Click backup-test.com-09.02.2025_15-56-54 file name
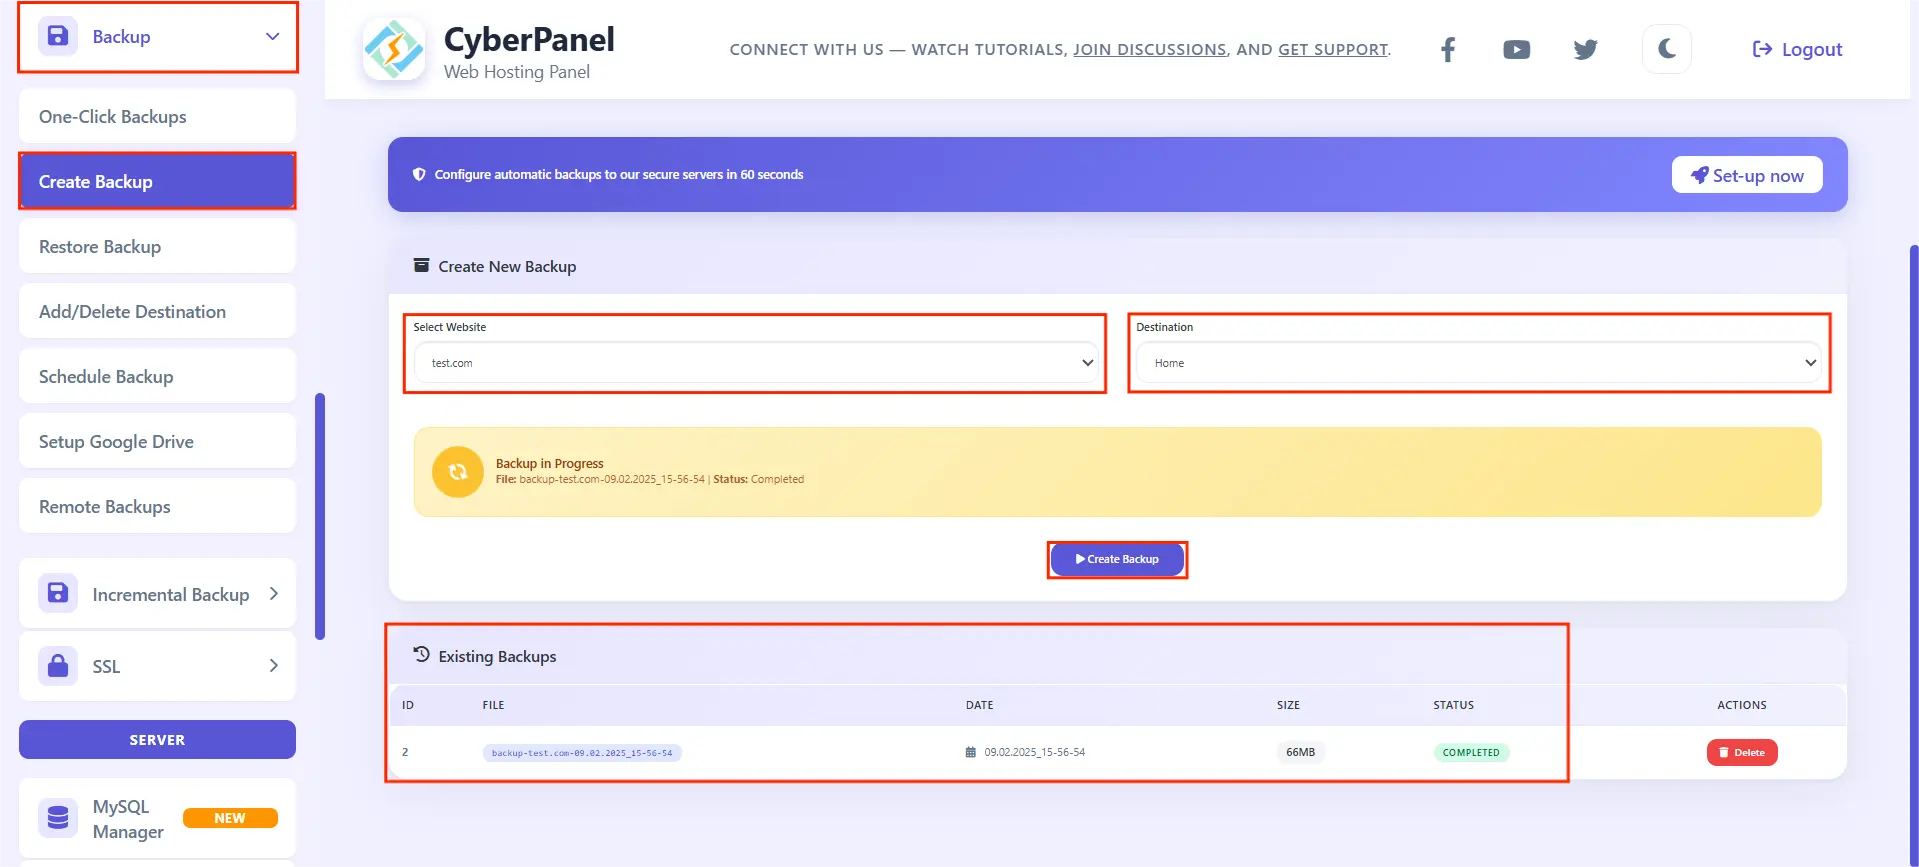The height and width of the screenshot is (867, 1919). 582,753
